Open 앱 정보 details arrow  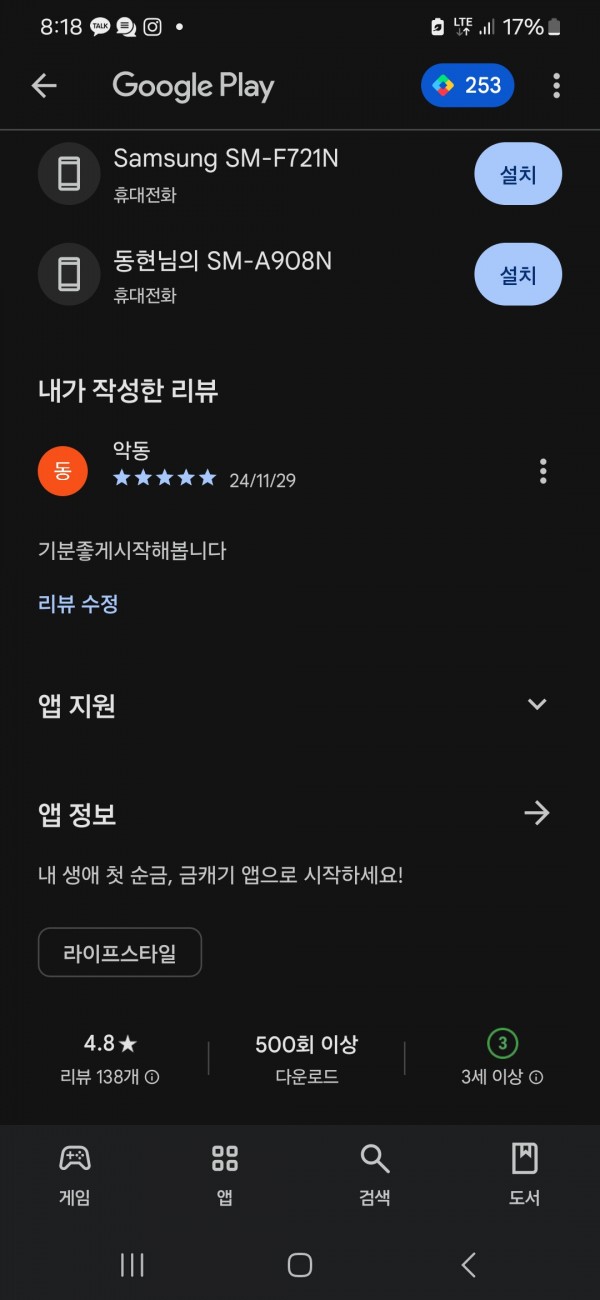(537, 813)
